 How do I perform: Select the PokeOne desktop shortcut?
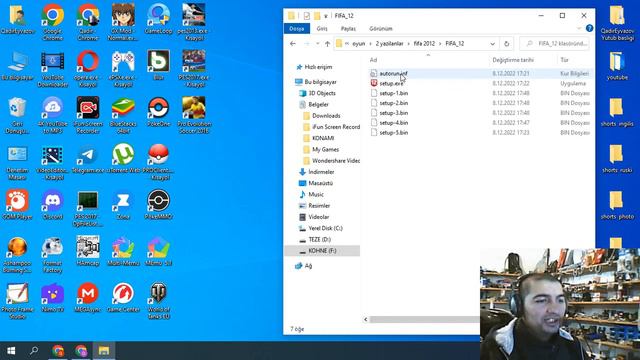click(x=158, y=111)
